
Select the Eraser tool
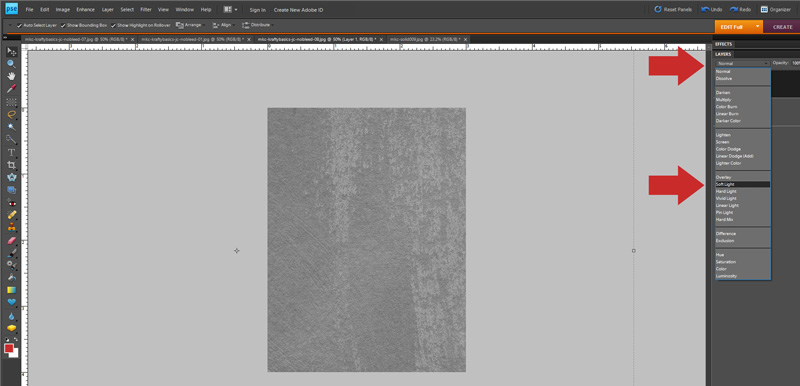tap(11, 240)
